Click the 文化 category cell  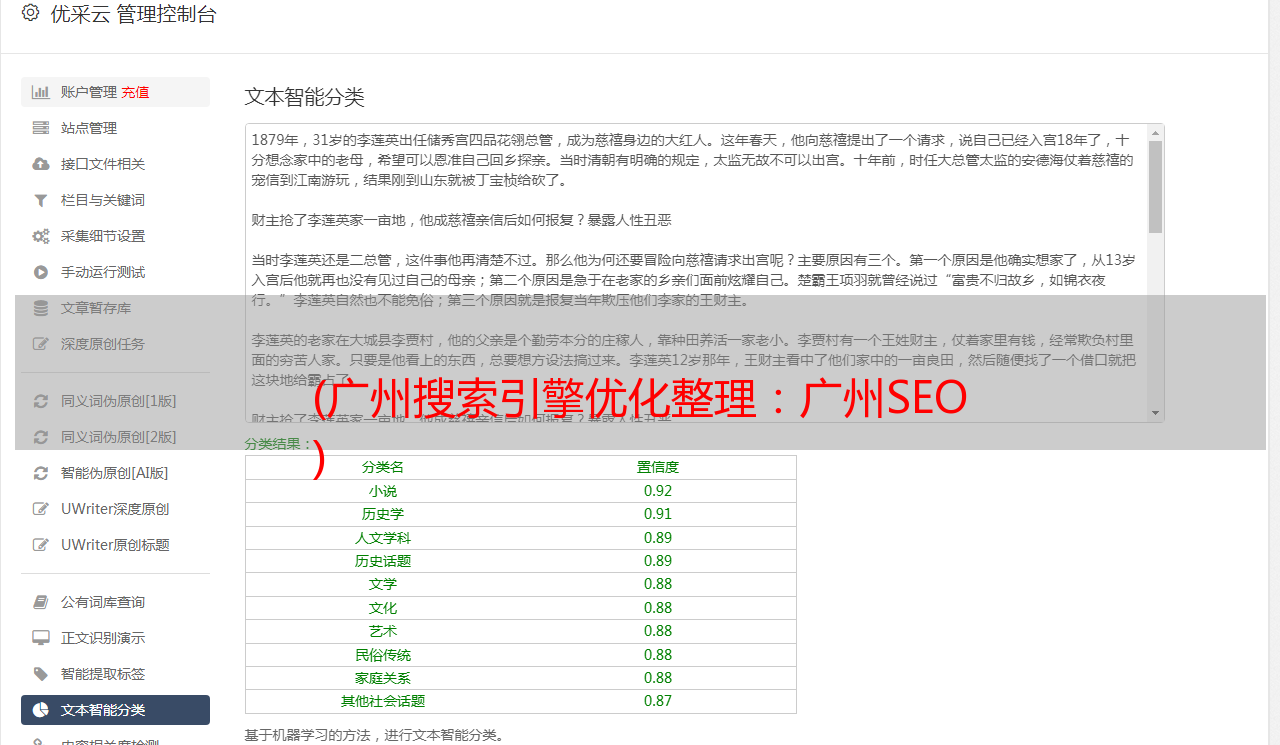coord(383,608)
